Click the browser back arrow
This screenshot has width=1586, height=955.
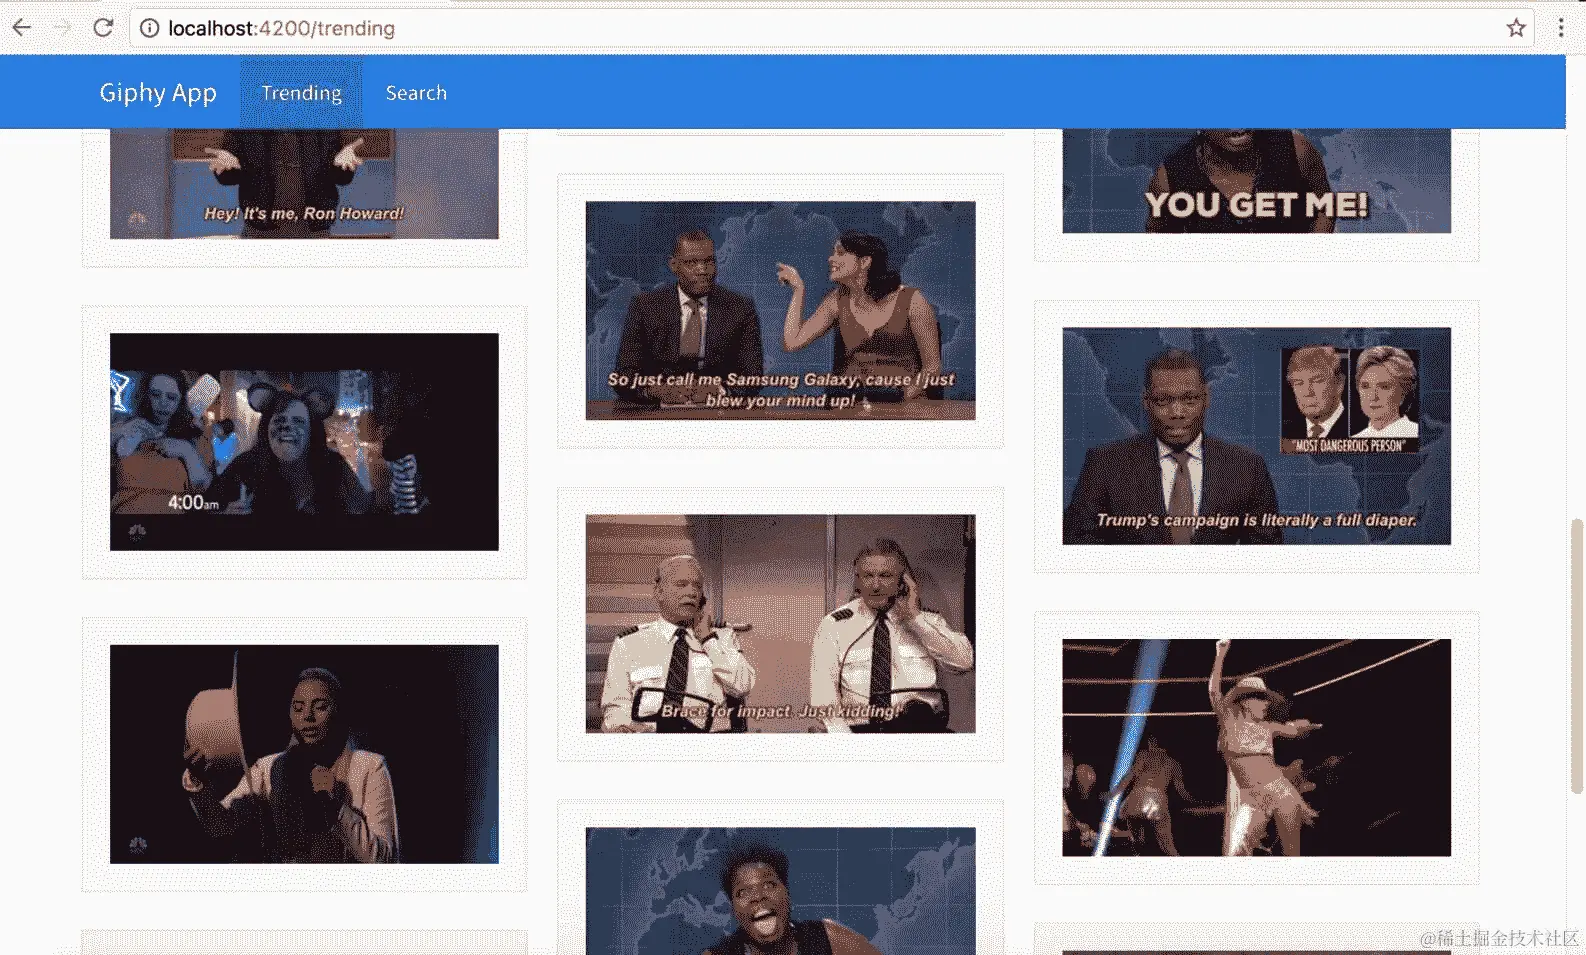pyautogui.click(x=22, y=27)
